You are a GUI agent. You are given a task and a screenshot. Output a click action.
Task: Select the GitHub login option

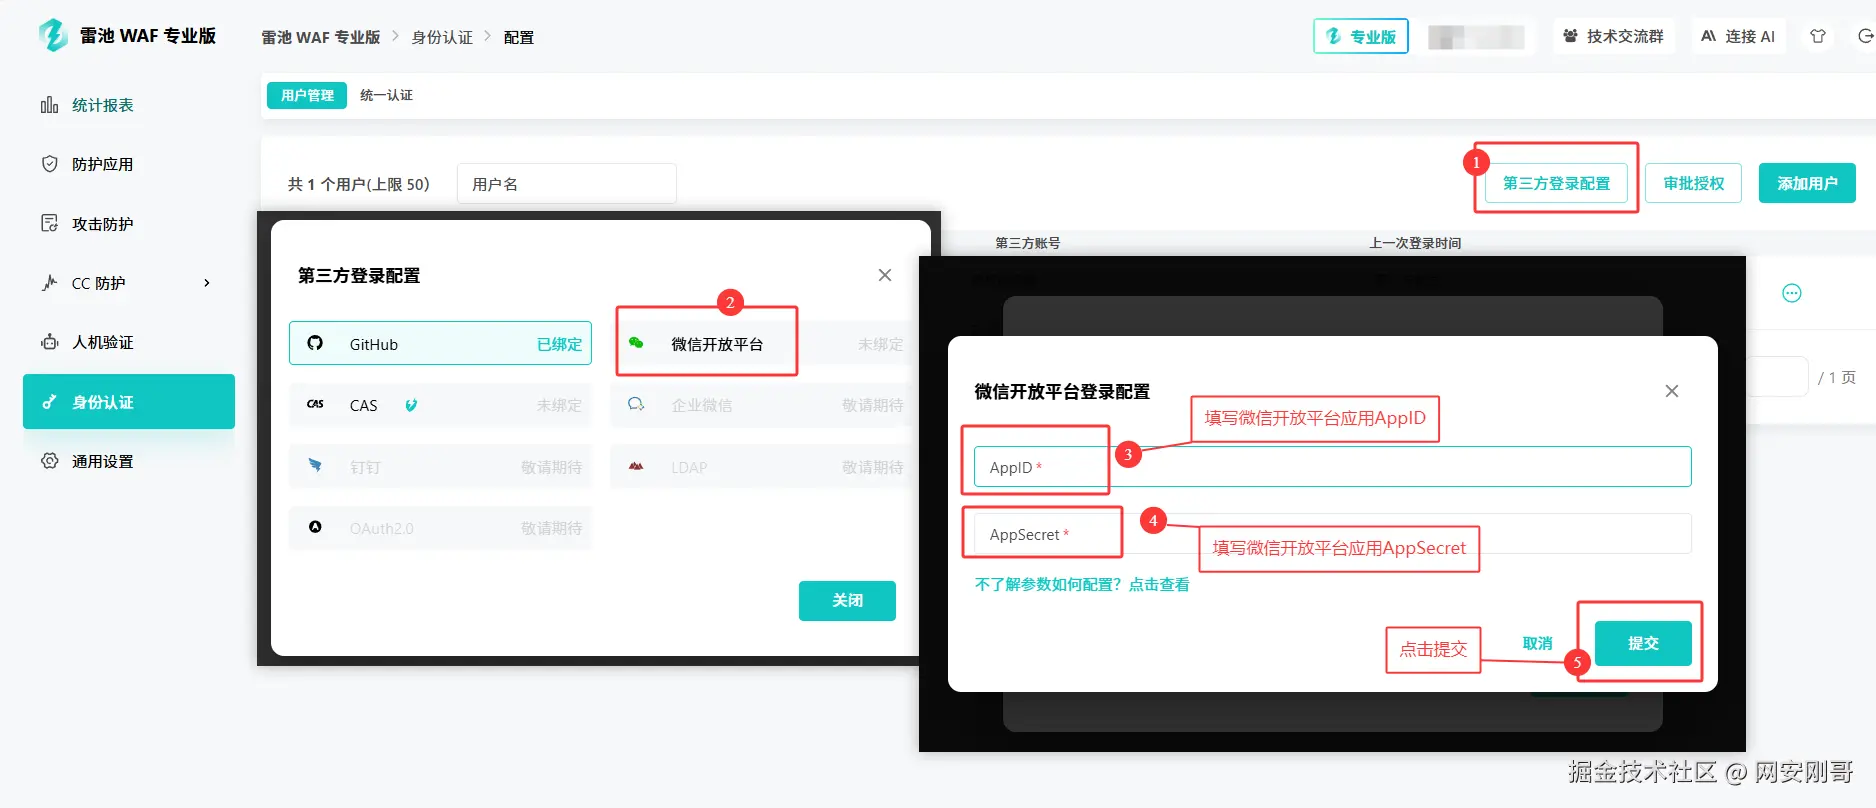click(x=440, y=344)
